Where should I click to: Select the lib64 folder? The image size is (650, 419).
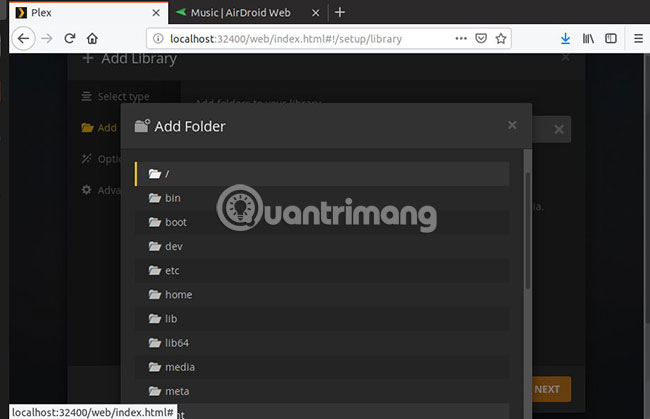[x=322, y=343]
